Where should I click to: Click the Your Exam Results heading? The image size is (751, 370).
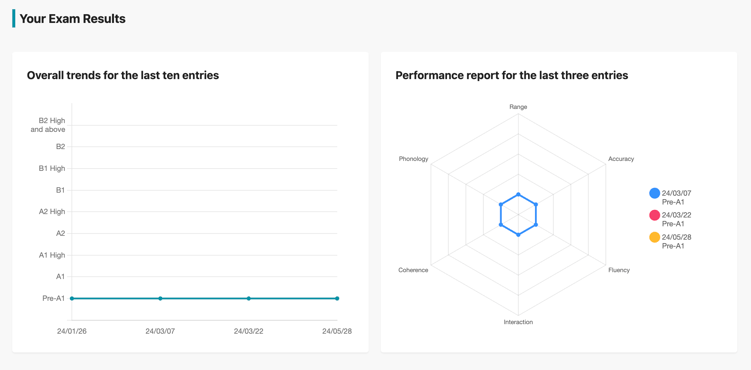click(x=72, y=19)
